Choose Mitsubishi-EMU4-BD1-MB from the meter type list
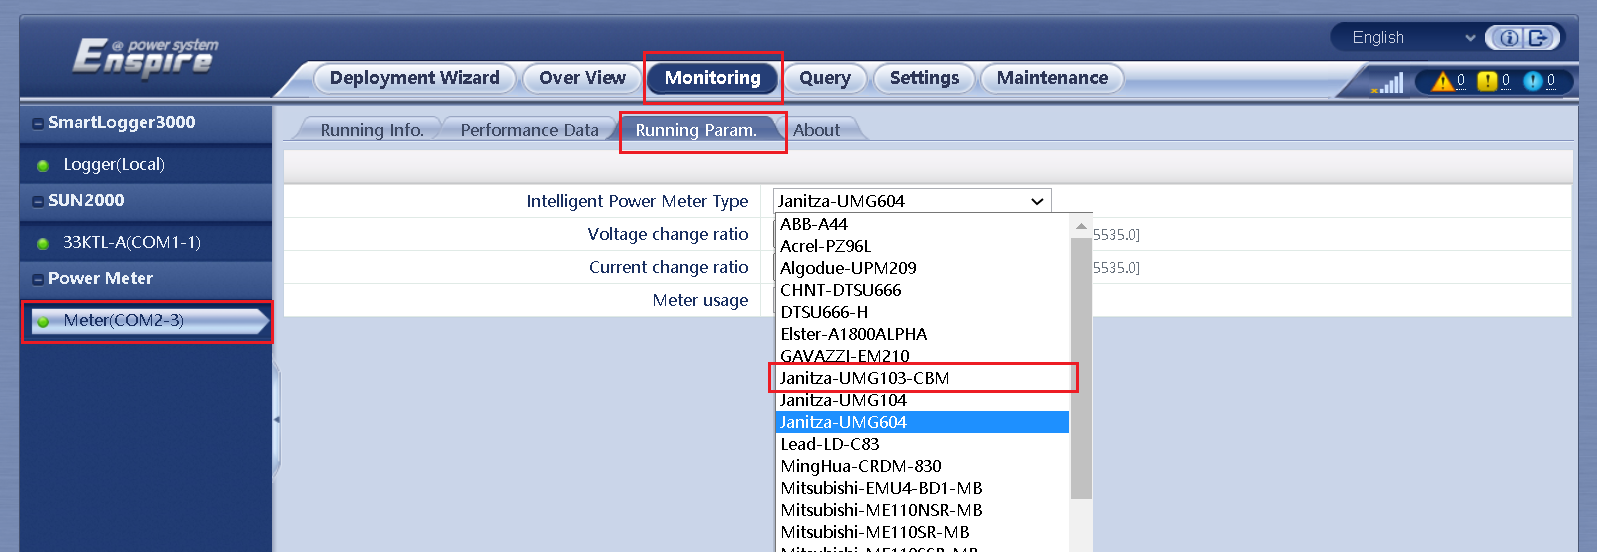 pos(922,488)
